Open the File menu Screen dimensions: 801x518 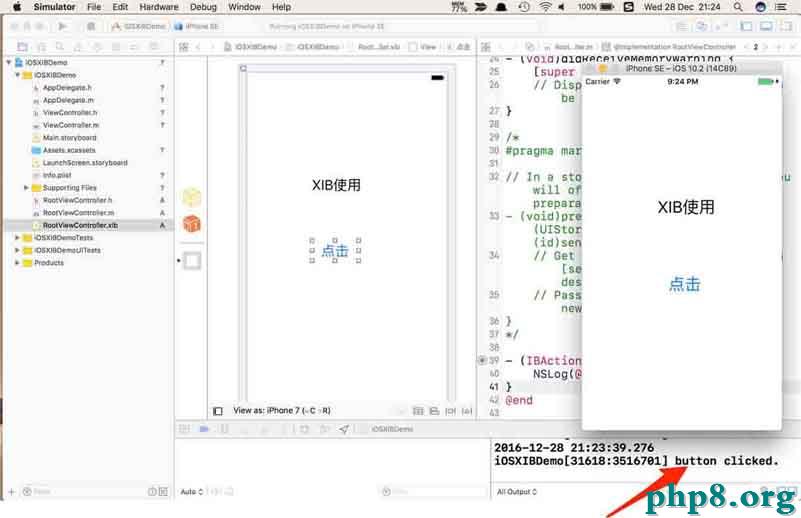pos(94,7)
